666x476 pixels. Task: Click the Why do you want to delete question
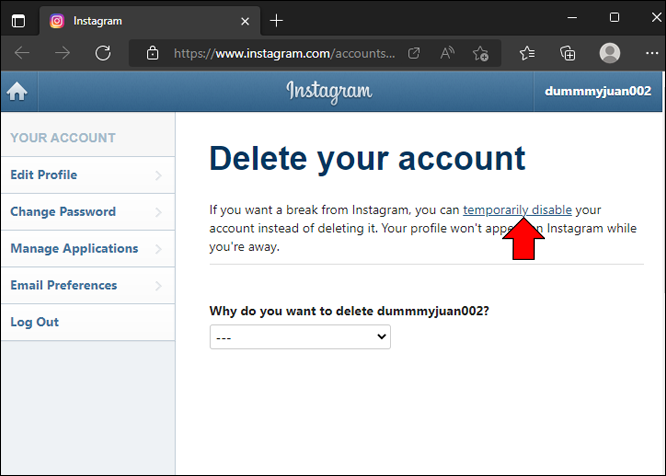click(349, 311)
